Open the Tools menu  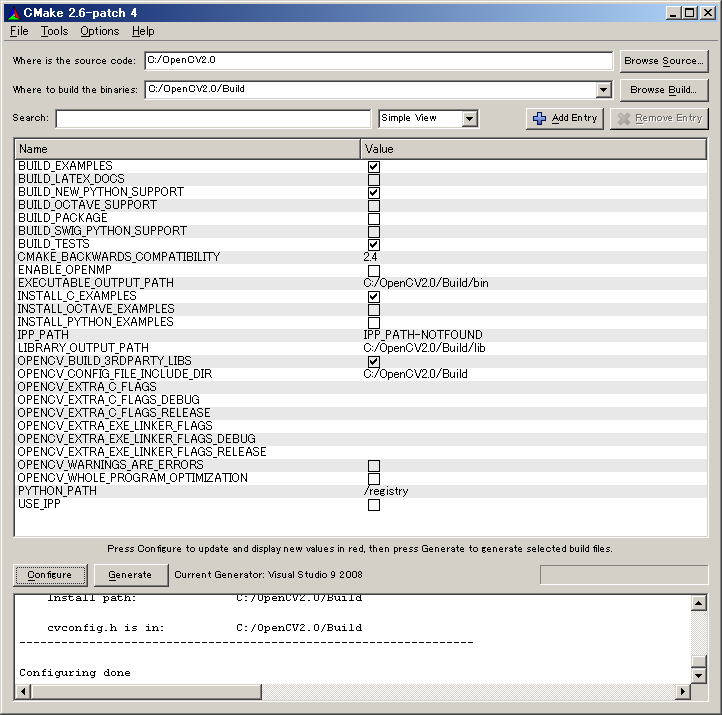[54, 31]
